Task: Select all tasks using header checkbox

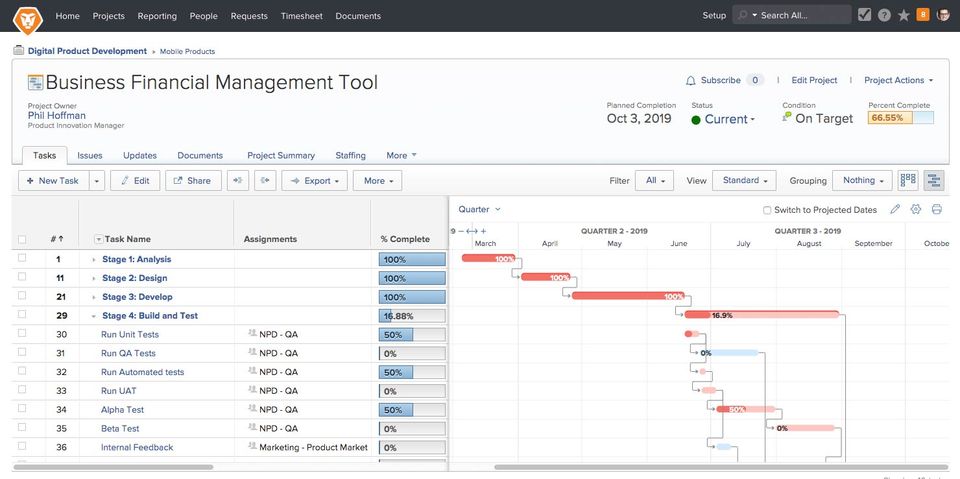Action: [x=22, y=239]
